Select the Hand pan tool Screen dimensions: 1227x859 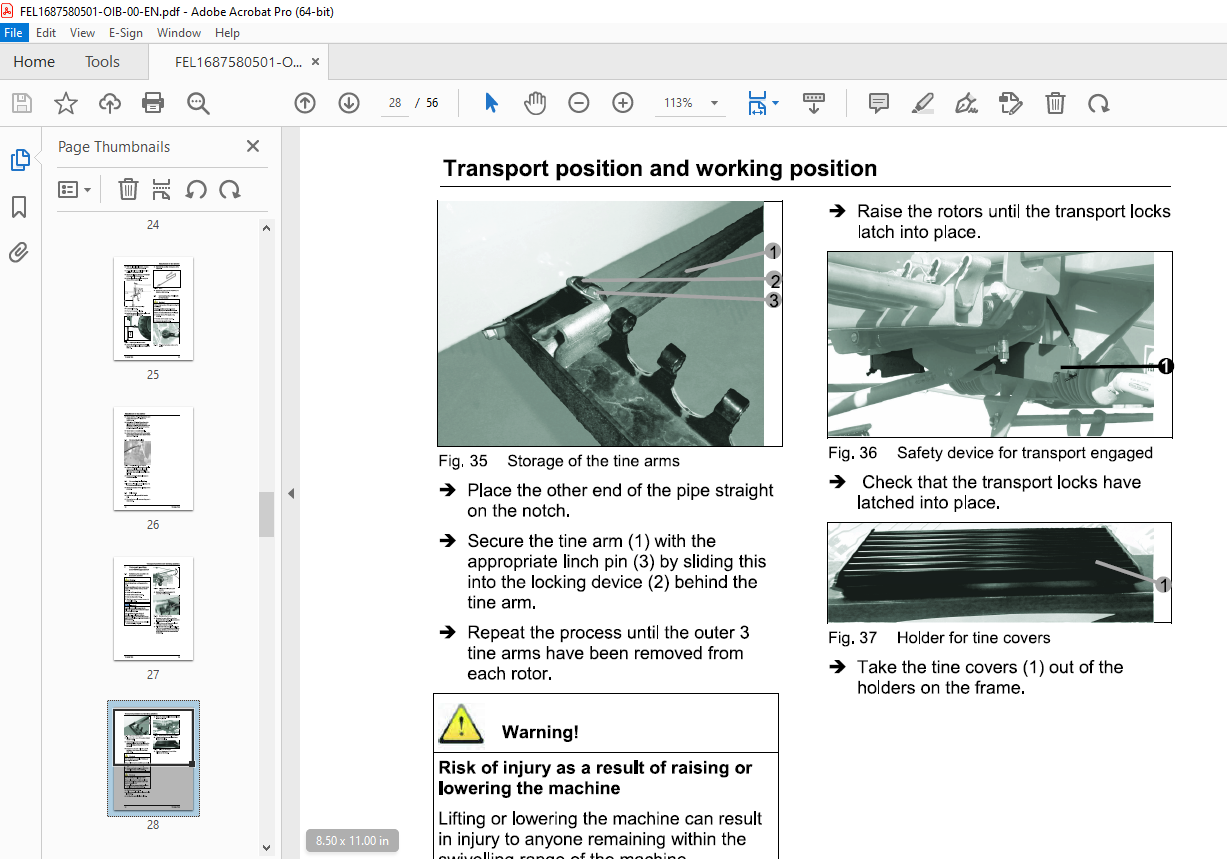536,103
